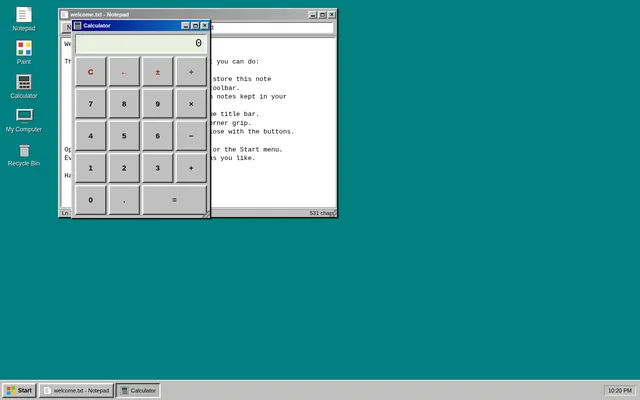Click digit 4 on the calculator
Image resolution: width=640 pixels, height=400 pixels.
click(91, 136)
